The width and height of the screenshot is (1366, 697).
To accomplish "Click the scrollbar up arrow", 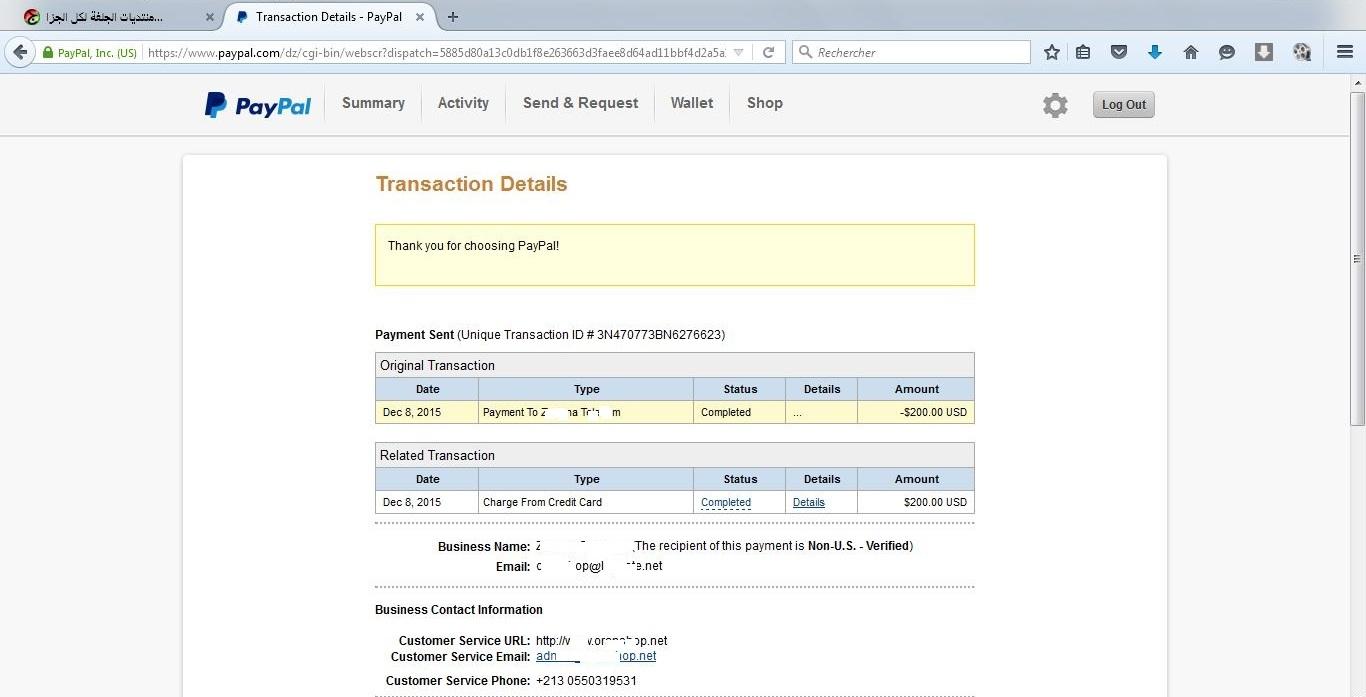I will tap(1357, 83).
